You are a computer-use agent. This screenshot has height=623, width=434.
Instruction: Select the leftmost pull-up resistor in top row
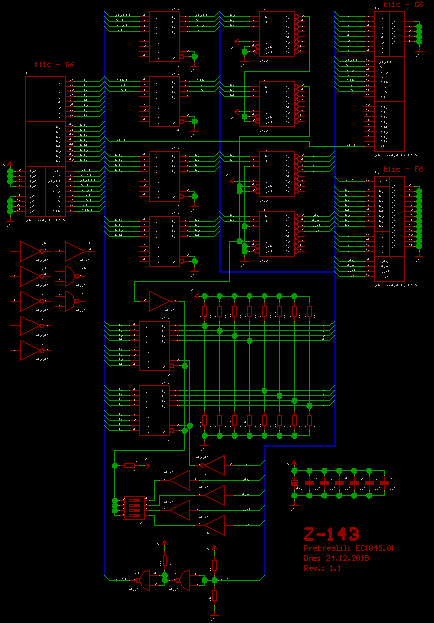205,312
